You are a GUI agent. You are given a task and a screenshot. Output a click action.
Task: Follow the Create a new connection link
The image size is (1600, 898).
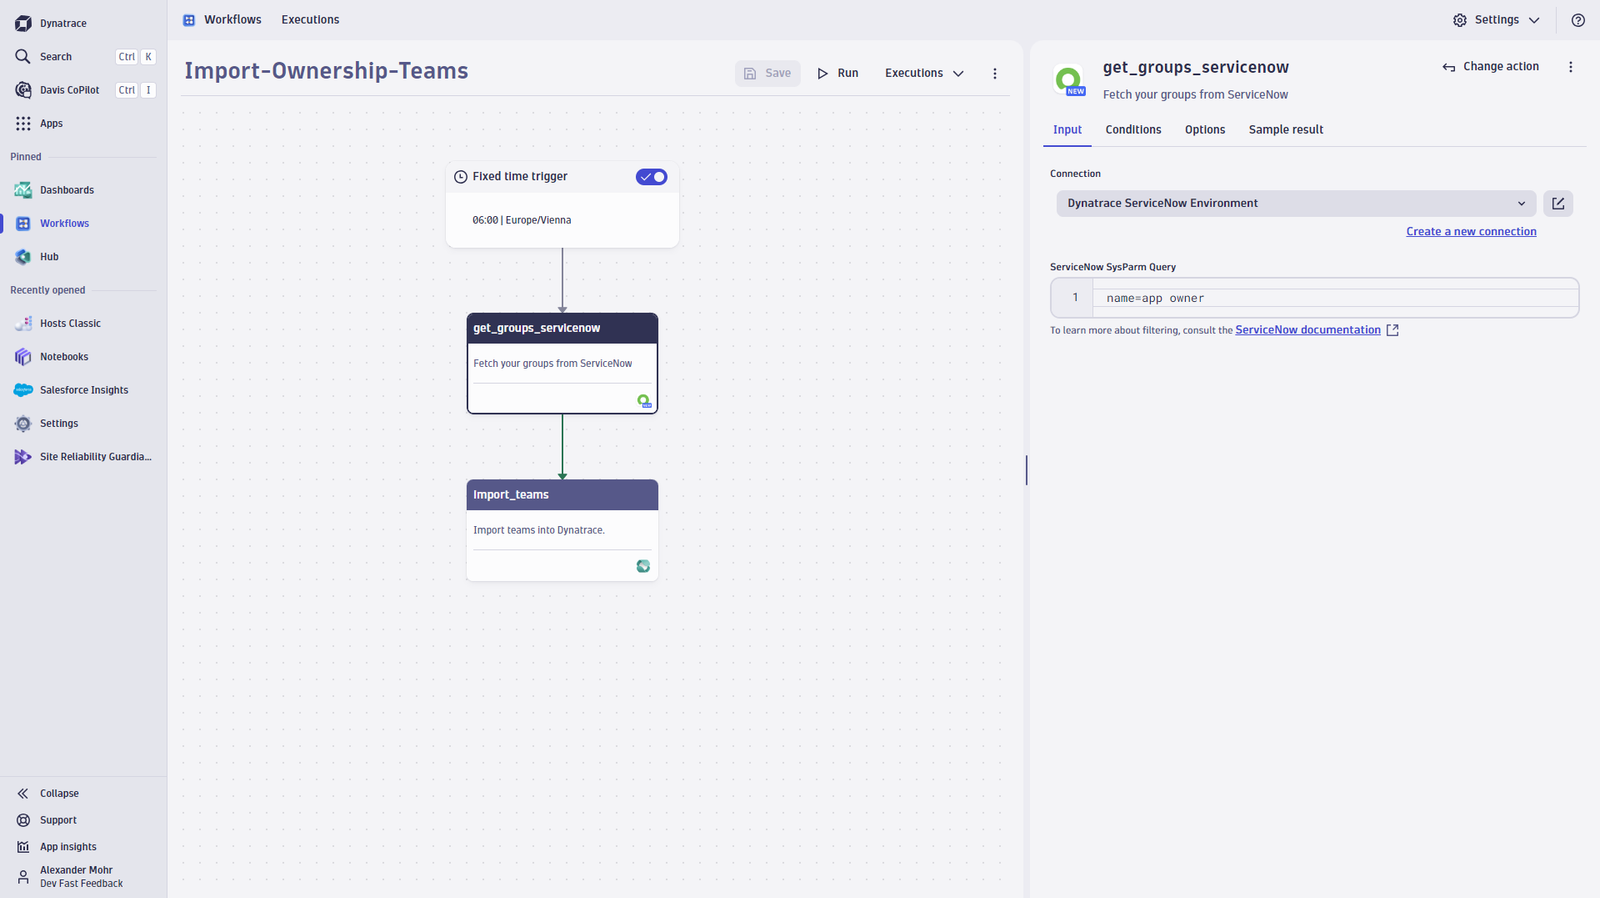(x=1471, y=232)
